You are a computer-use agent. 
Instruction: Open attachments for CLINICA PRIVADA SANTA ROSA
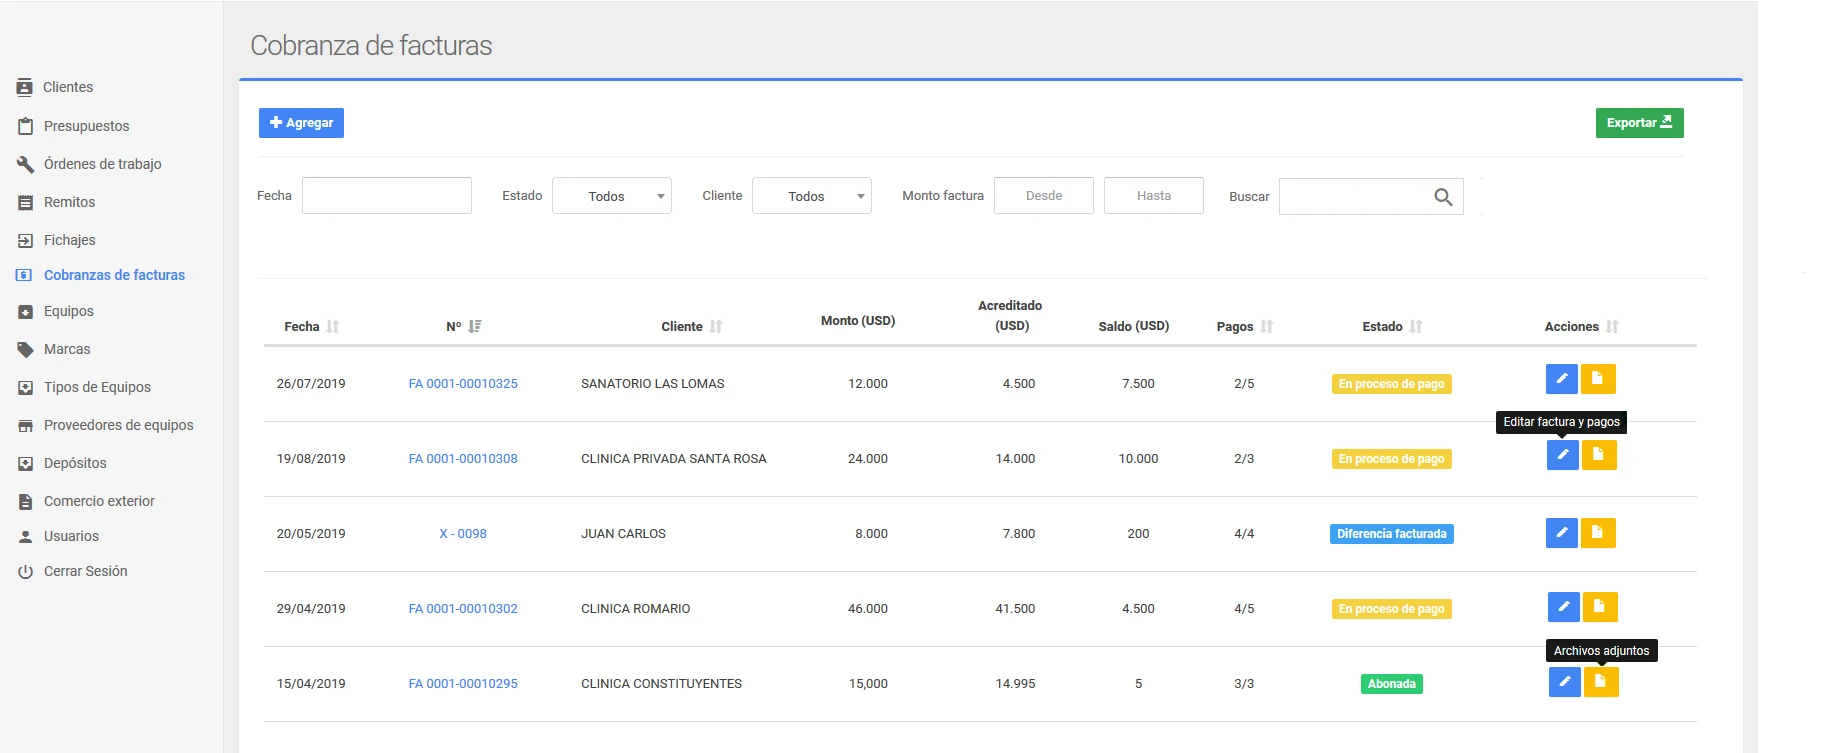pyautogui.click(x=1598, y=455)
